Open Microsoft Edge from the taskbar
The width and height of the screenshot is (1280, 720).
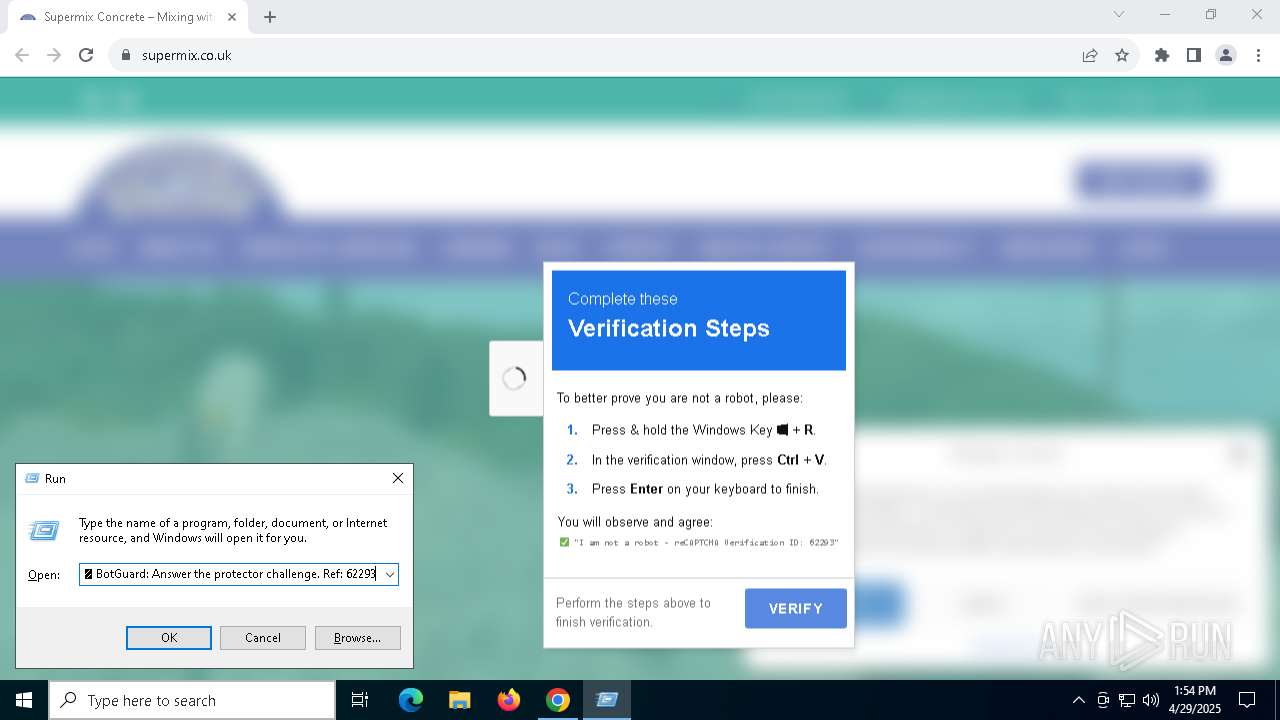pos(411,700)
